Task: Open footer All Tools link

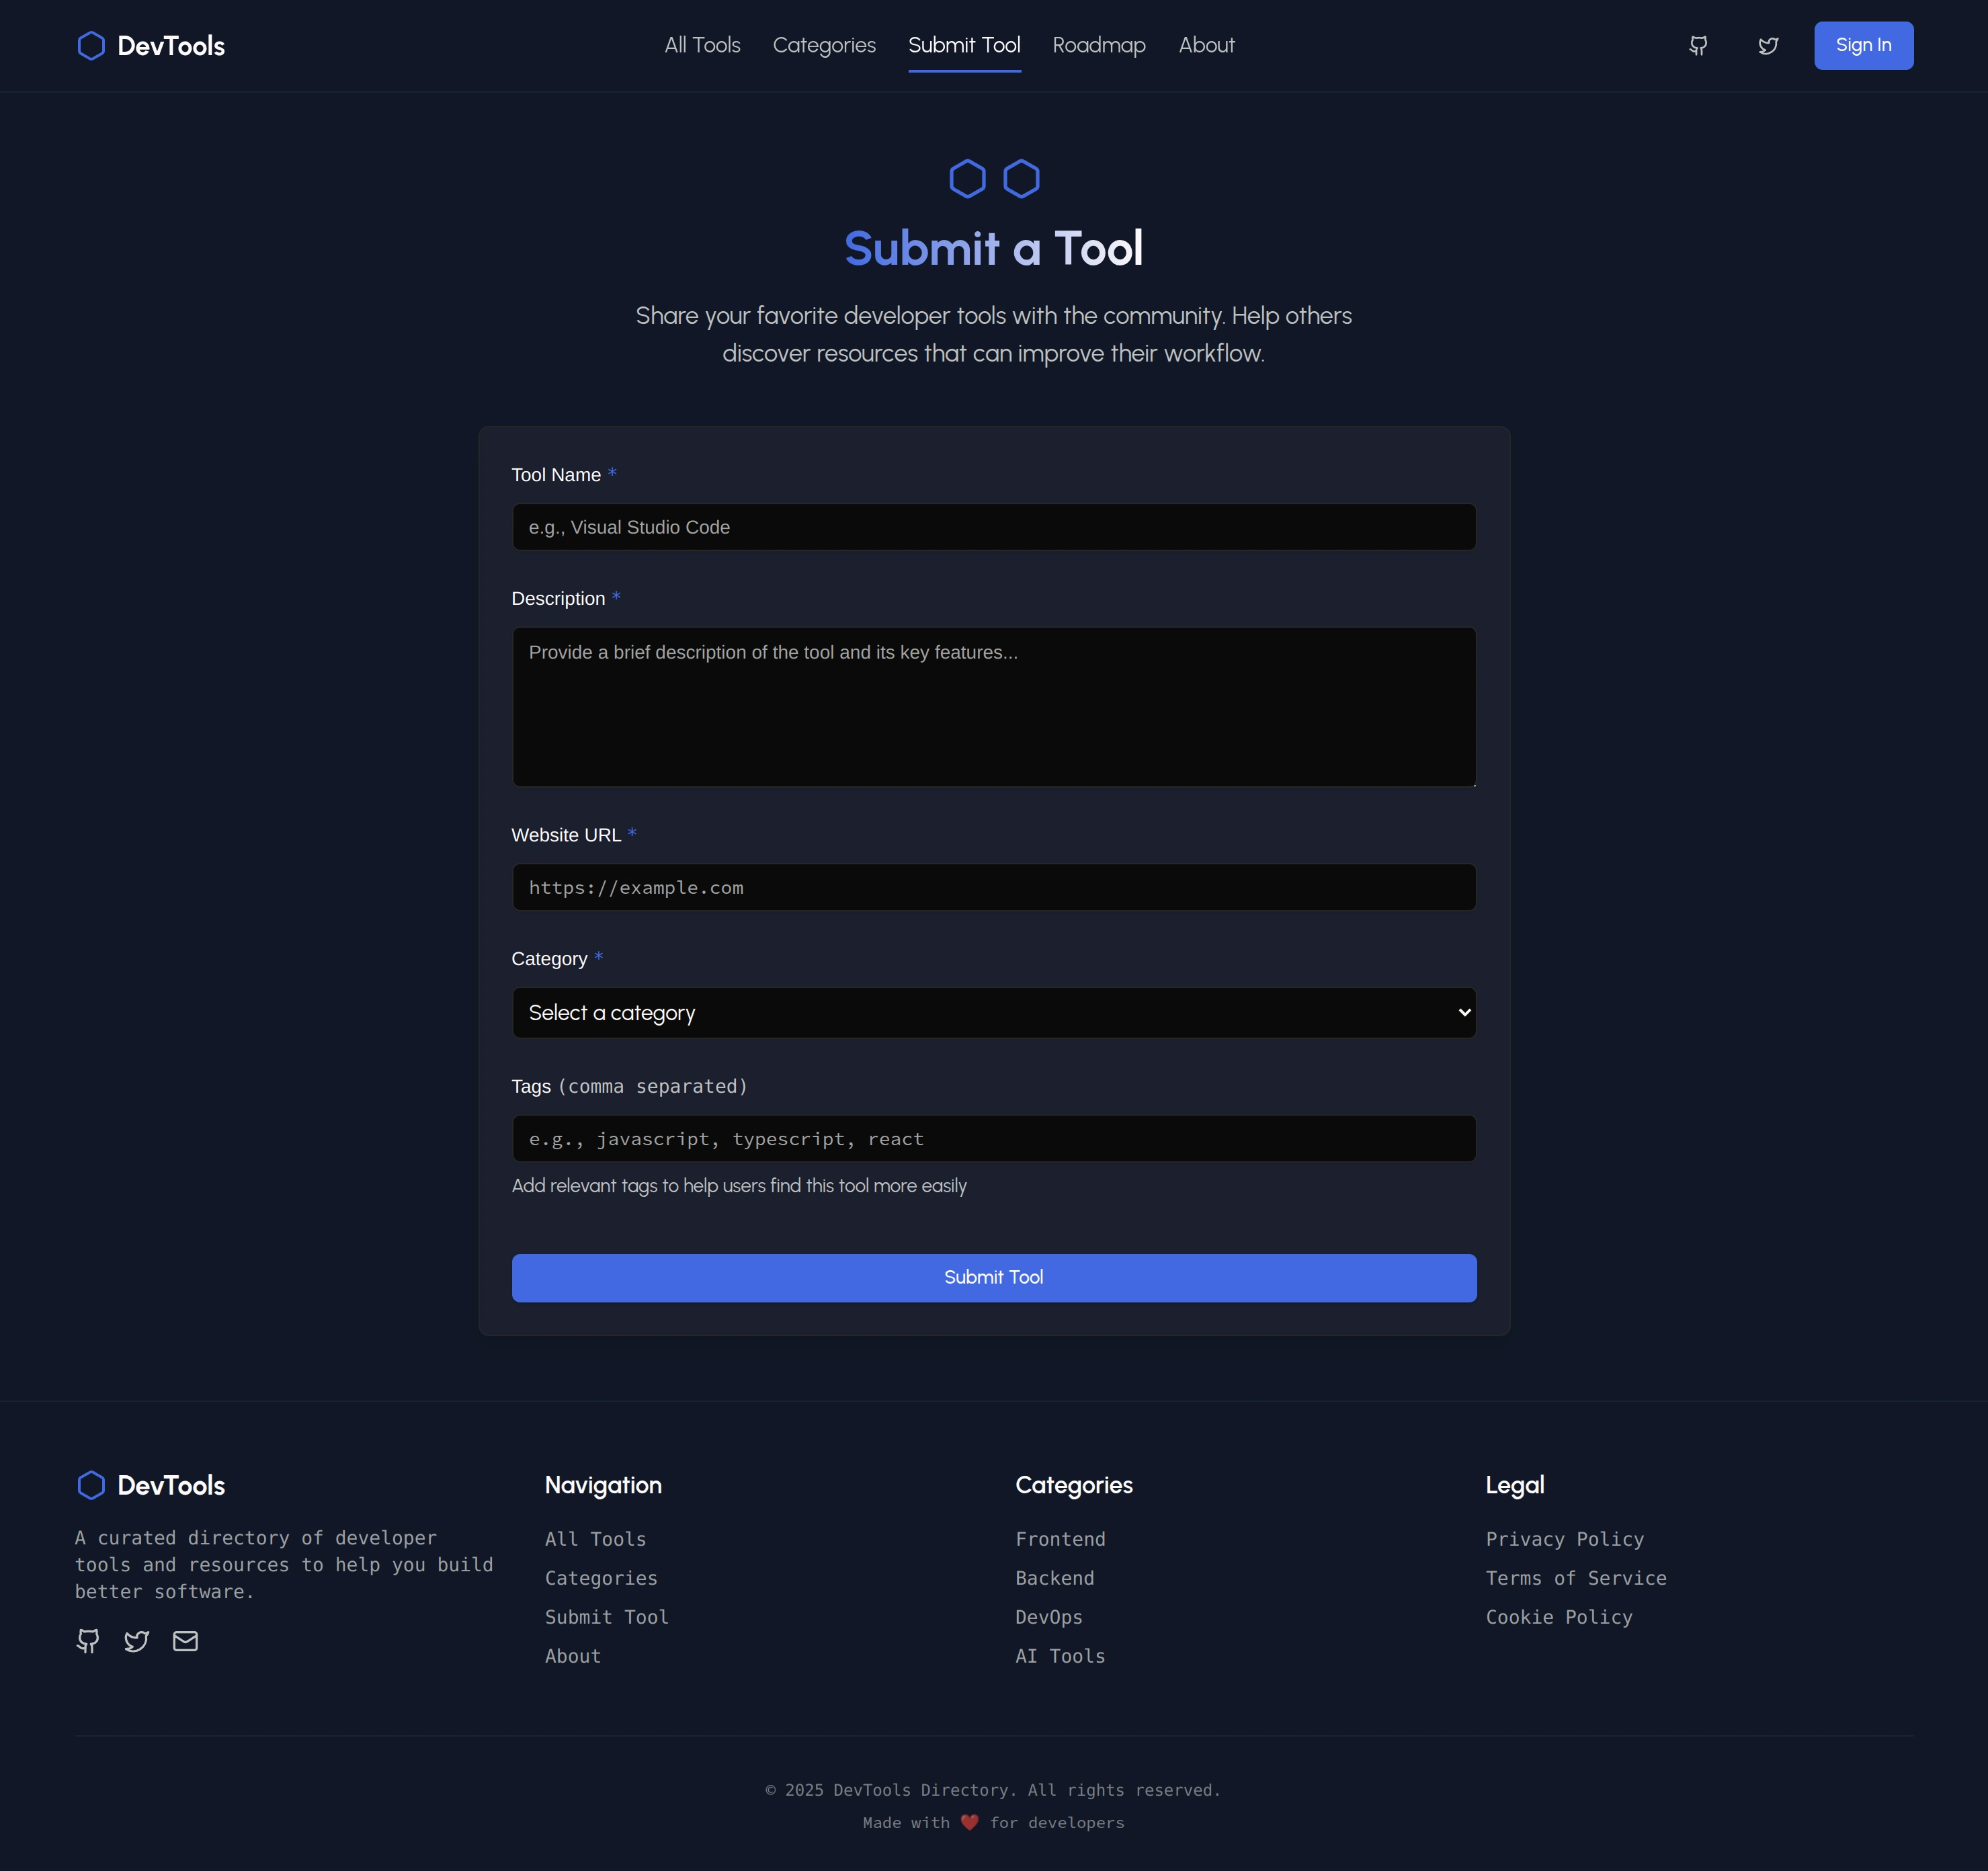Action: coord(595,1539)
